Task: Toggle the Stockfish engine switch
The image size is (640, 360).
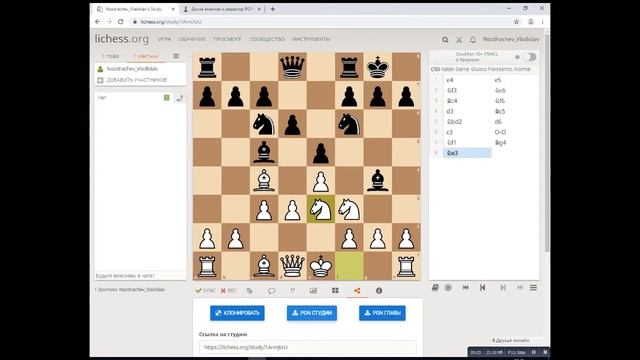Action: (x=529, y=57)
